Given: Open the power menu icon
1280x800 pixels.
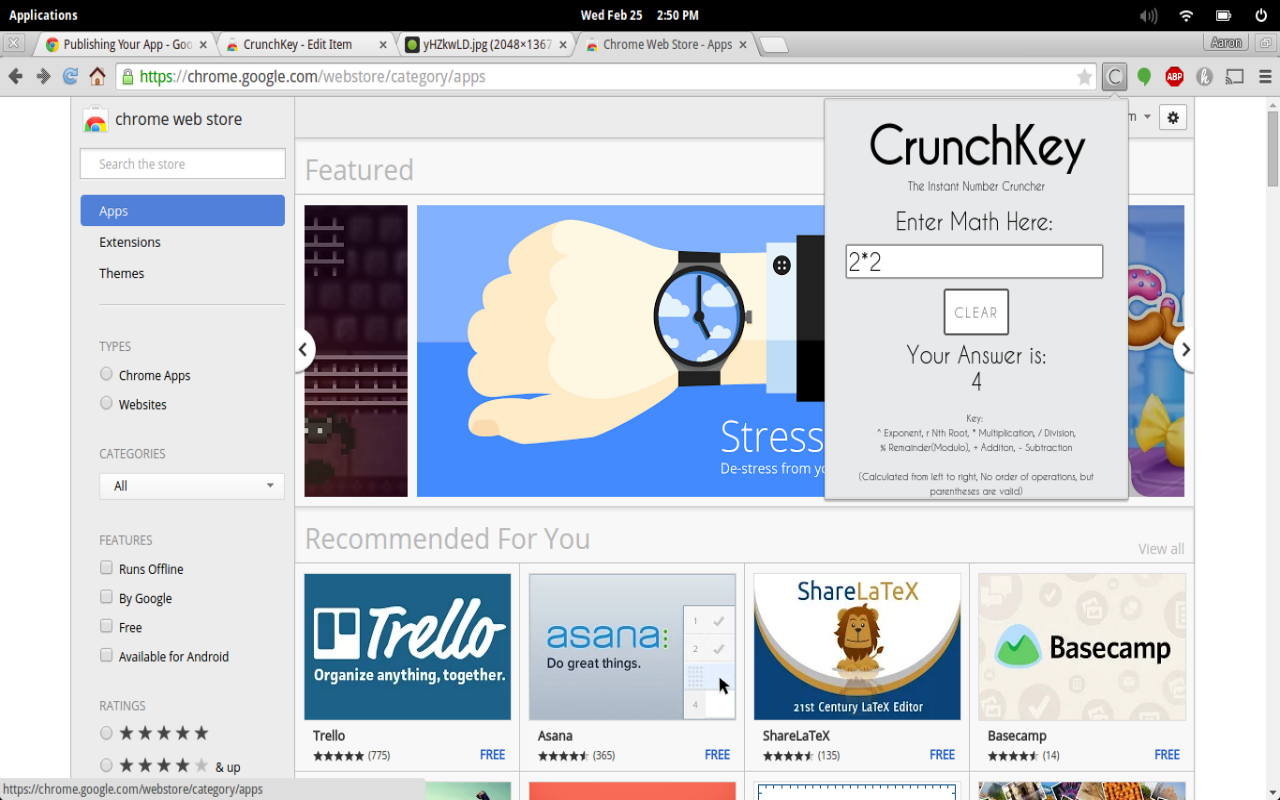Looking at the screenshot, I should pos(1260,15).
